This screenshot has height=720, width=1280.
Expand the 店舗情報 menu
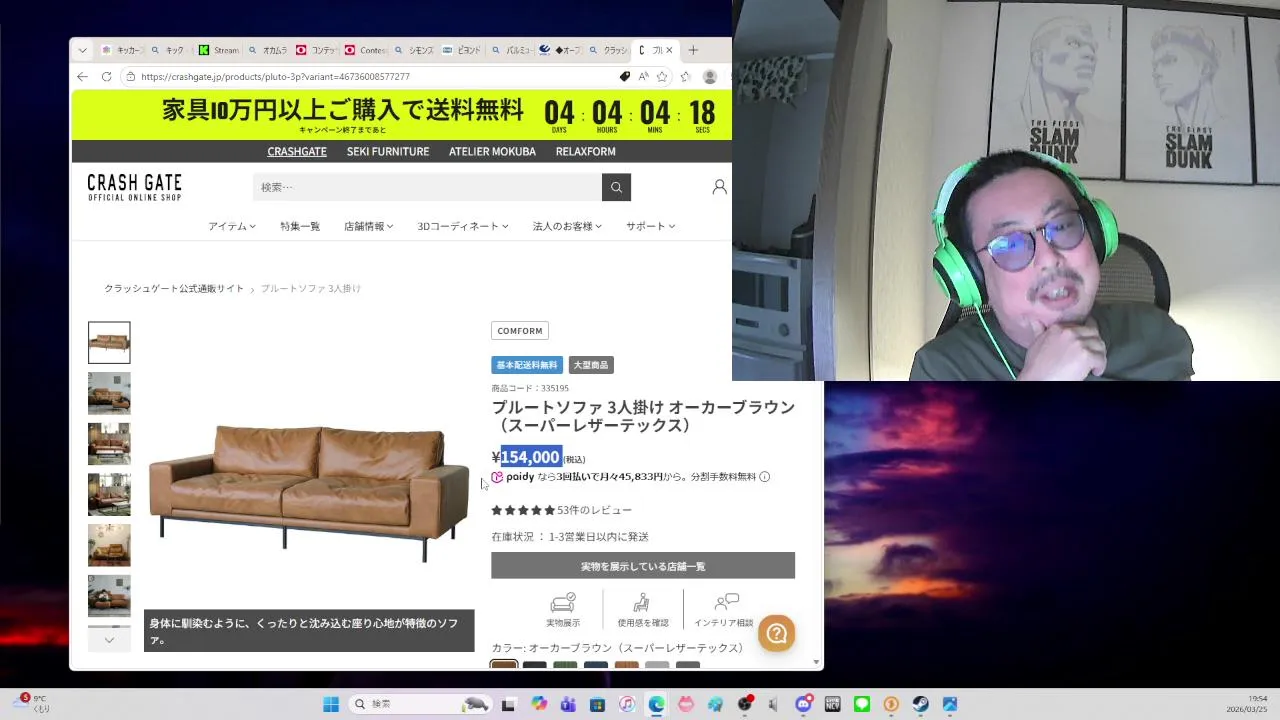click(369, 226)
